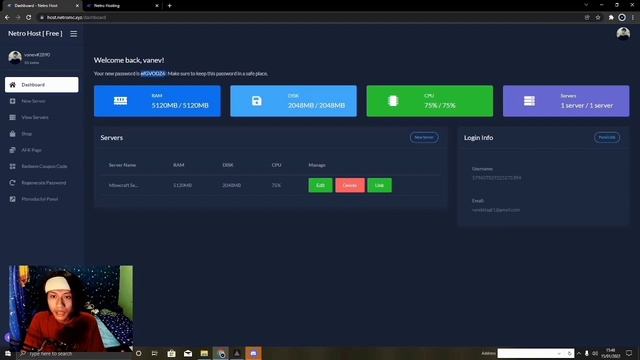Click the RAM memory icon card
The width and height of the screenshot is (640, 360).
click(x=120, y=101)
